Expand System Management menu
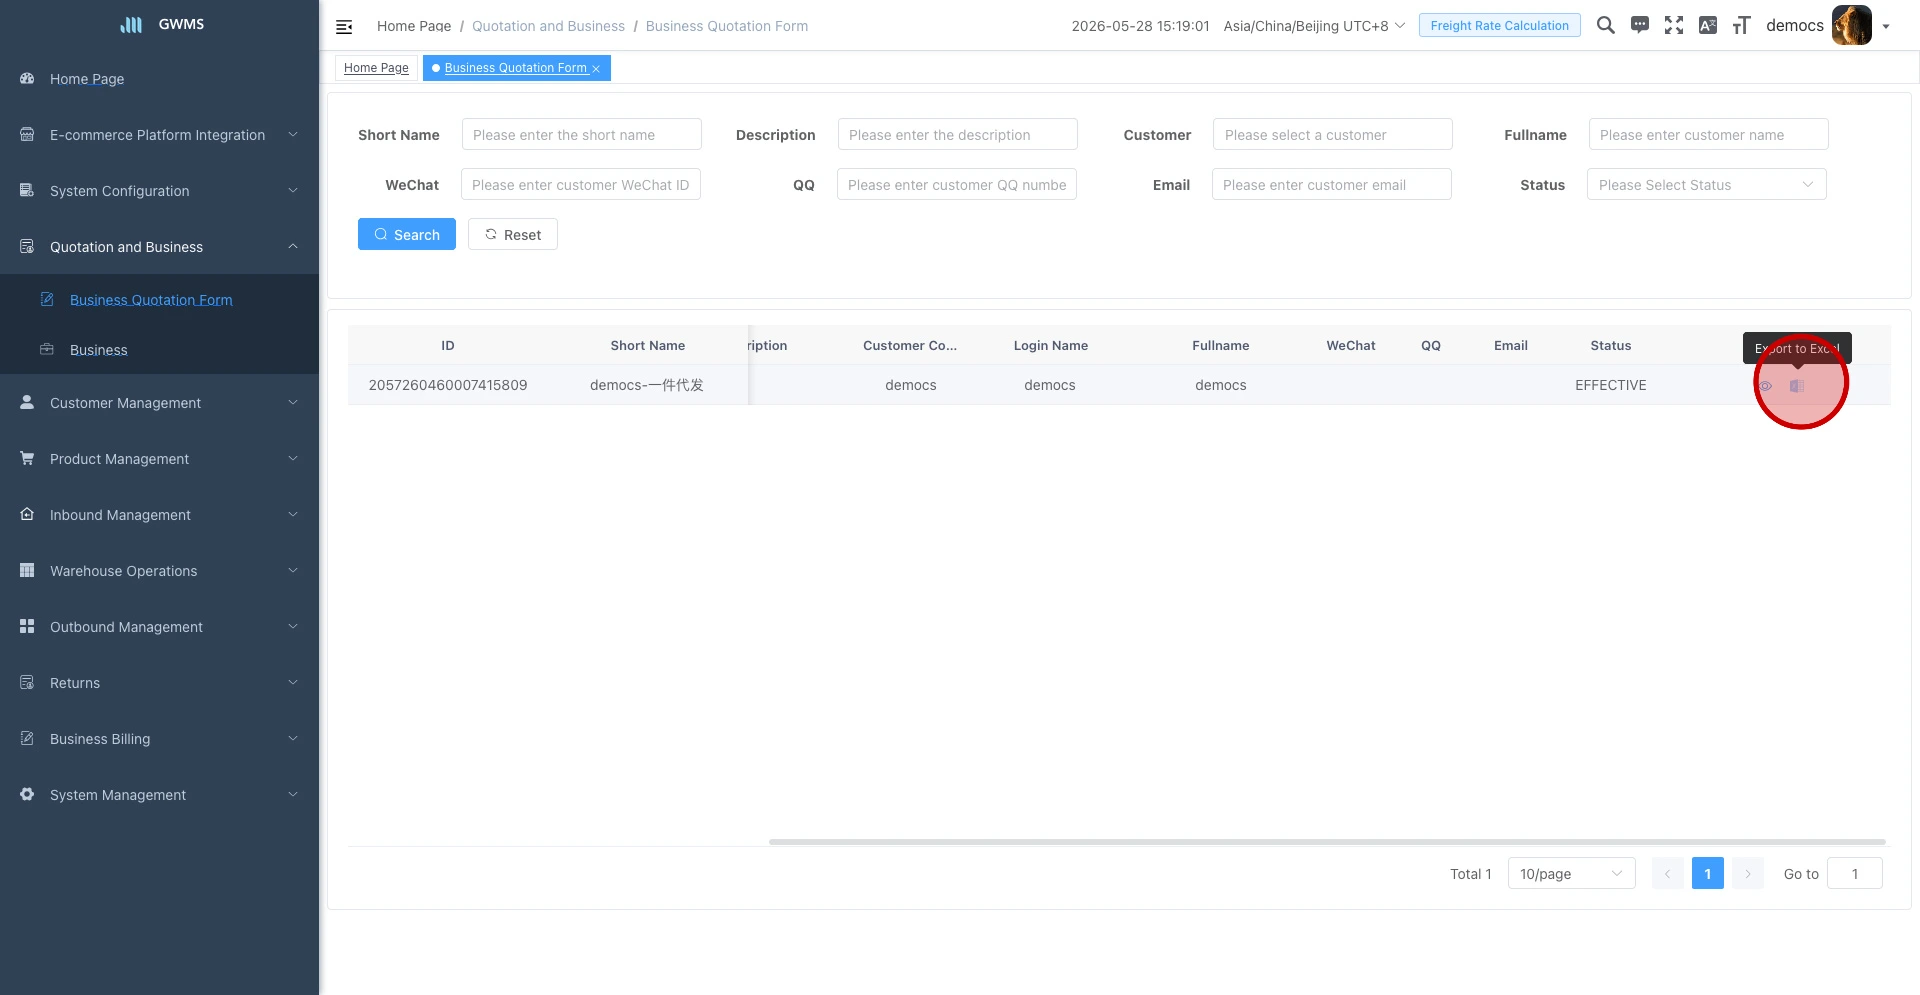 [160, 795]
